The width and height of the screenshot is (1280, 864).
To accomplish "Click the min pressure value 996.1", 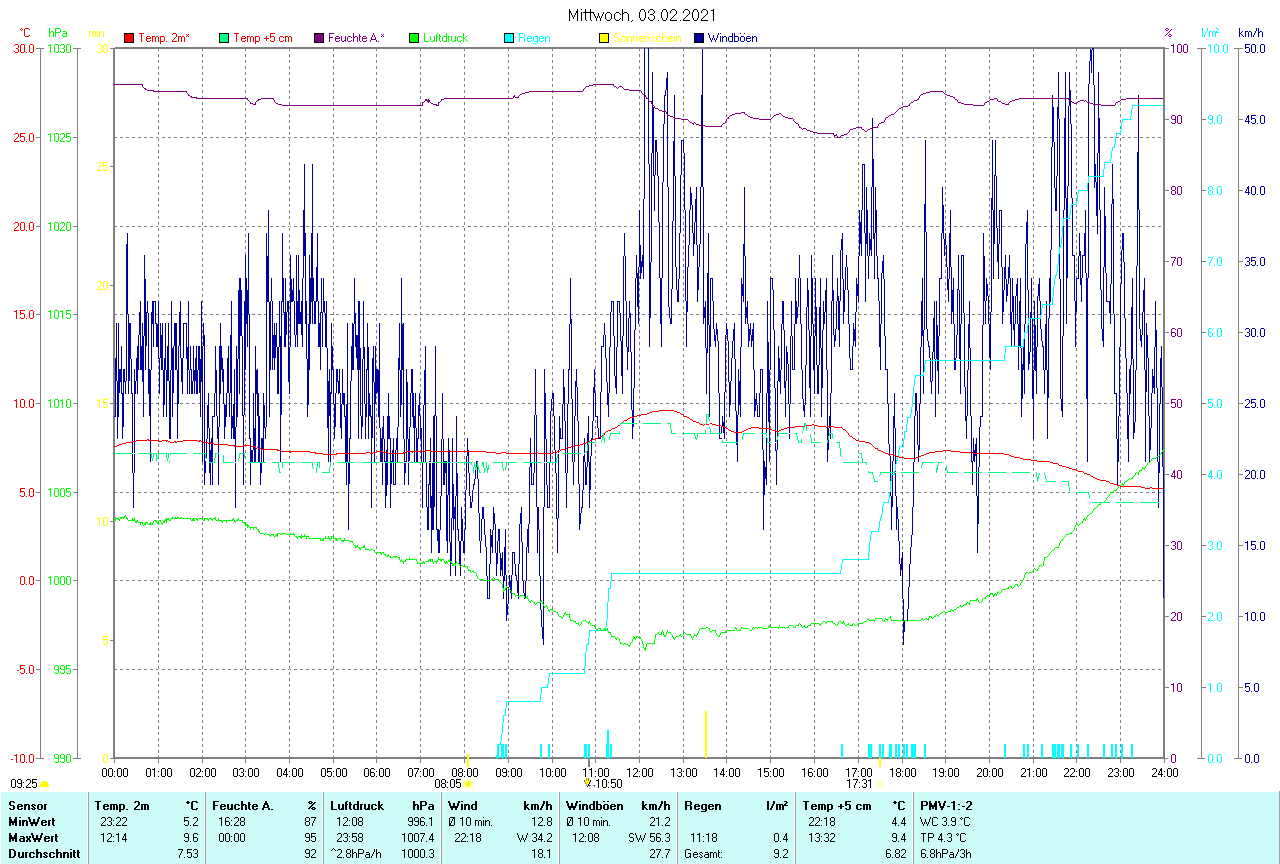I will [x=421, y=822].
